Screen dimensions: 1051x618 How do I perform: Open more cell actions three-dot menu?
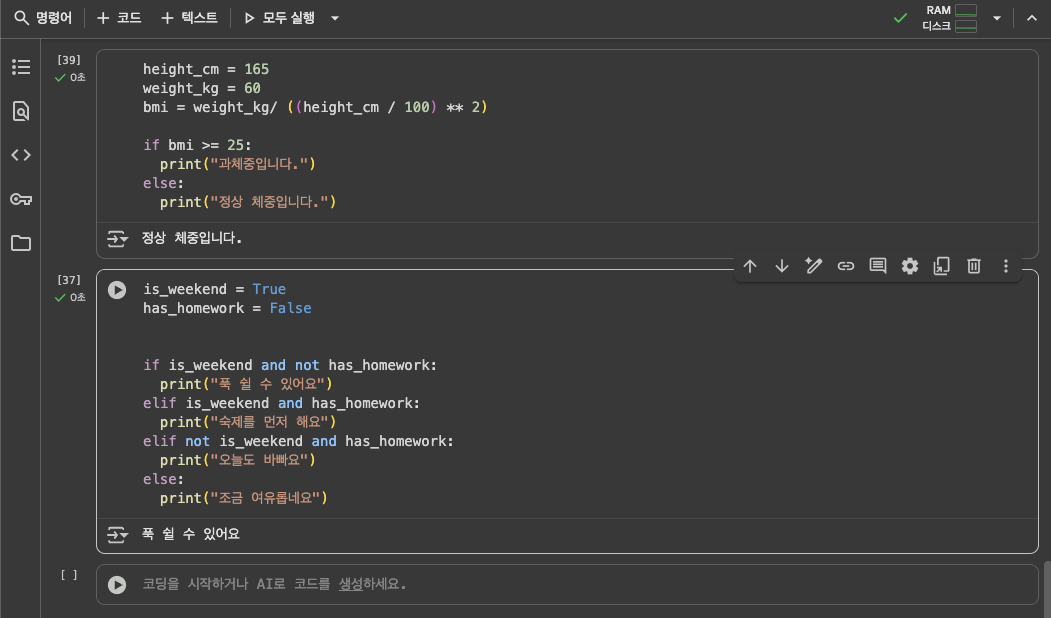tap(1005, 266)
